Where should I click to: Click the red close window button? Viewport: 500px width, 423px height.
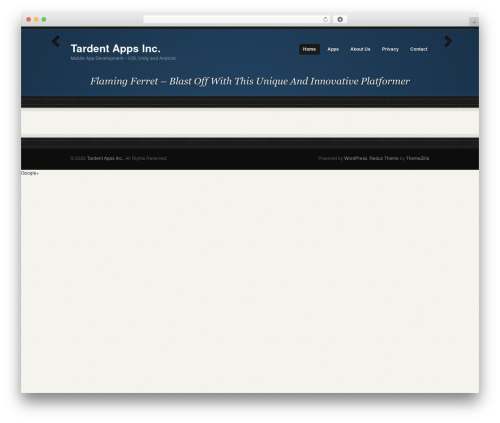29,19
